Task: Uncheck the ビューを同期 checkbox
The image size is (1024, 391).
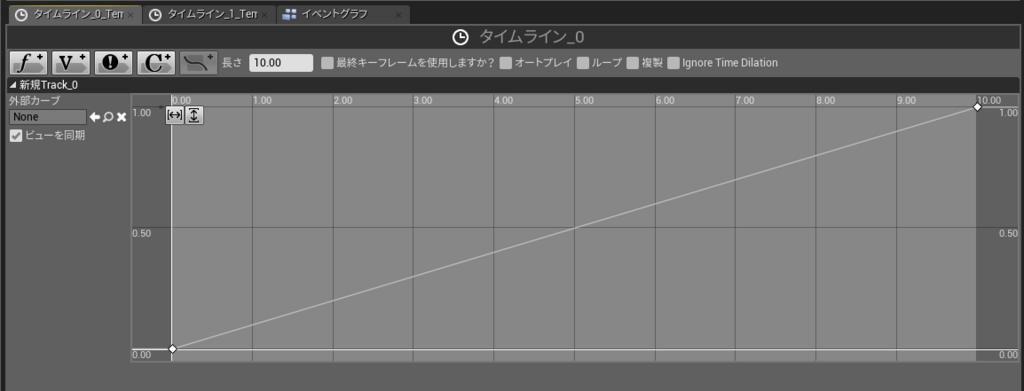Action: click(x=16, y=136)
